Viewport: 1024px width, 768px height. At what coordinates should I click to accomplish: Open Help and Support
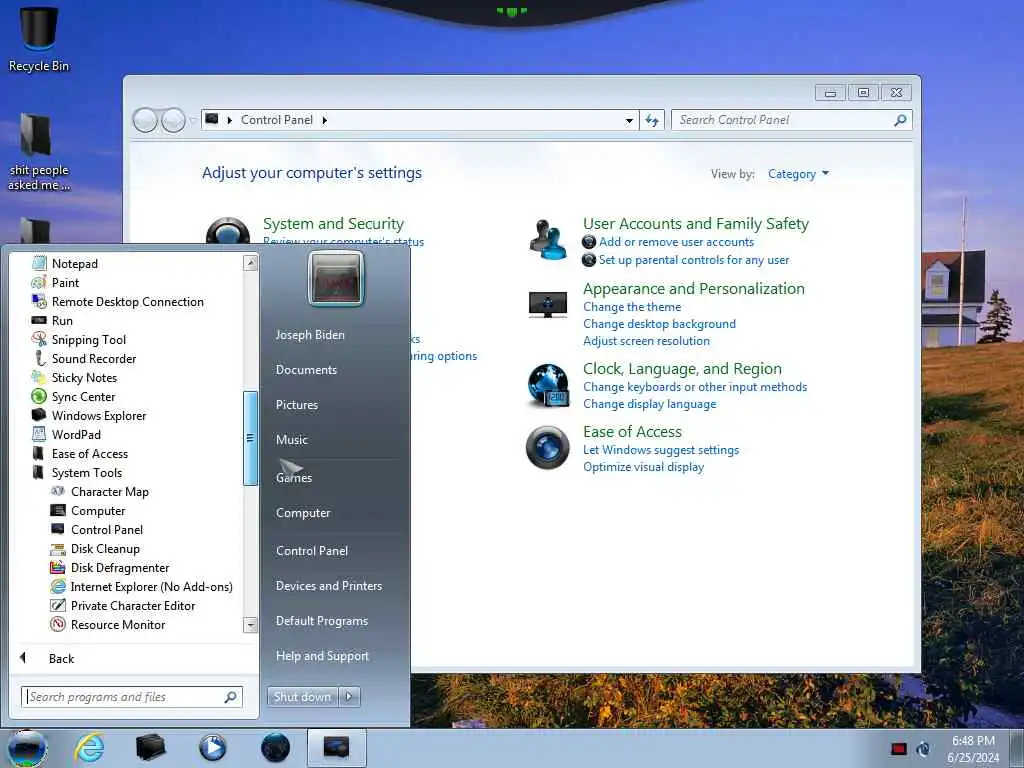coord(322,656)
